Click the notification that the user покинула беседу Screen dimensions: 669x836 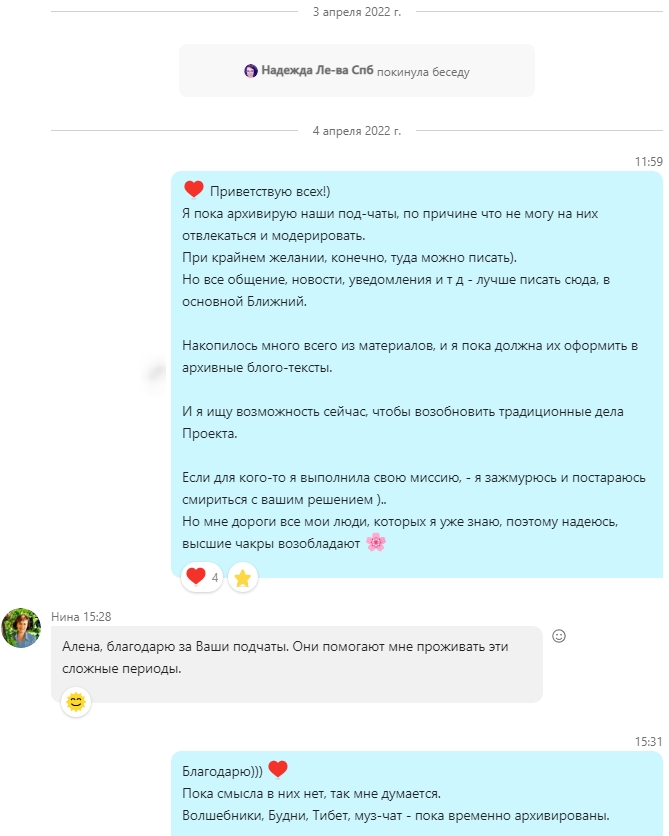coord(357,70)
